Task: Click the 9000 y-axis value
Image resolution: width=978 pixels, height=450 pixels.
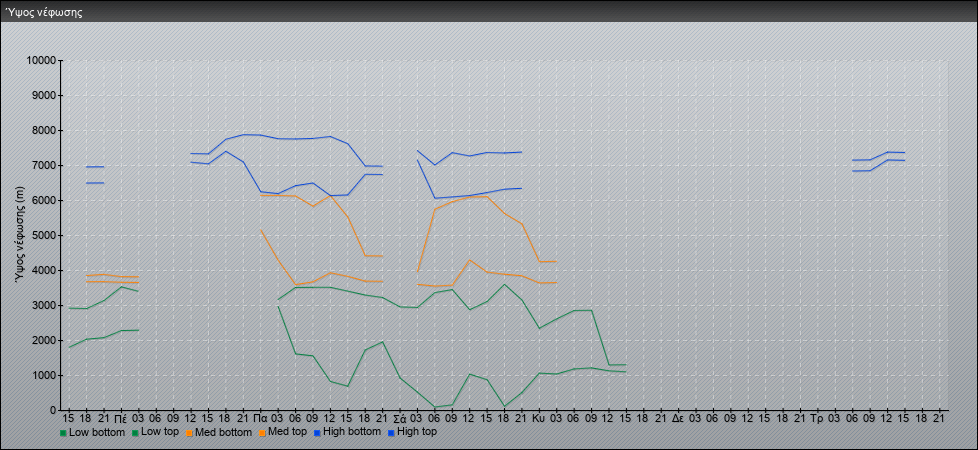Action: (44, 95)
